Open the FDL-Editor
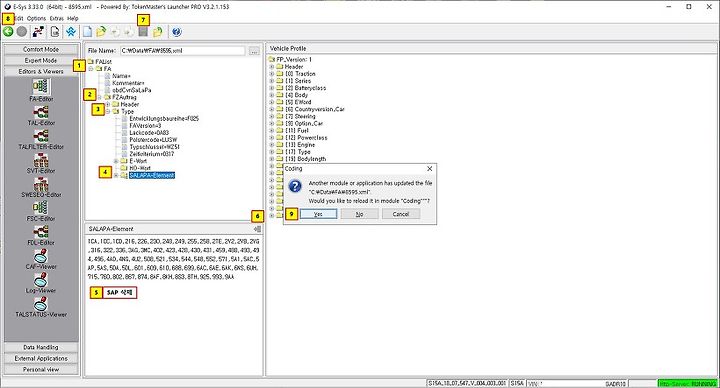The width and height of the screenshot is (720, 388). (41, 235)
